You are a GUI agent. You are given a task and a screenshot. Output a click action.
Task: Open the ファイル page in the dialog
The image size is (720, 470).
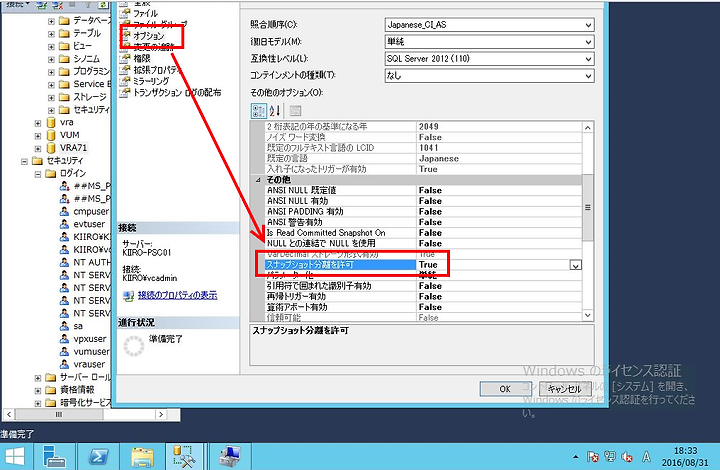(x=145, y=13)
